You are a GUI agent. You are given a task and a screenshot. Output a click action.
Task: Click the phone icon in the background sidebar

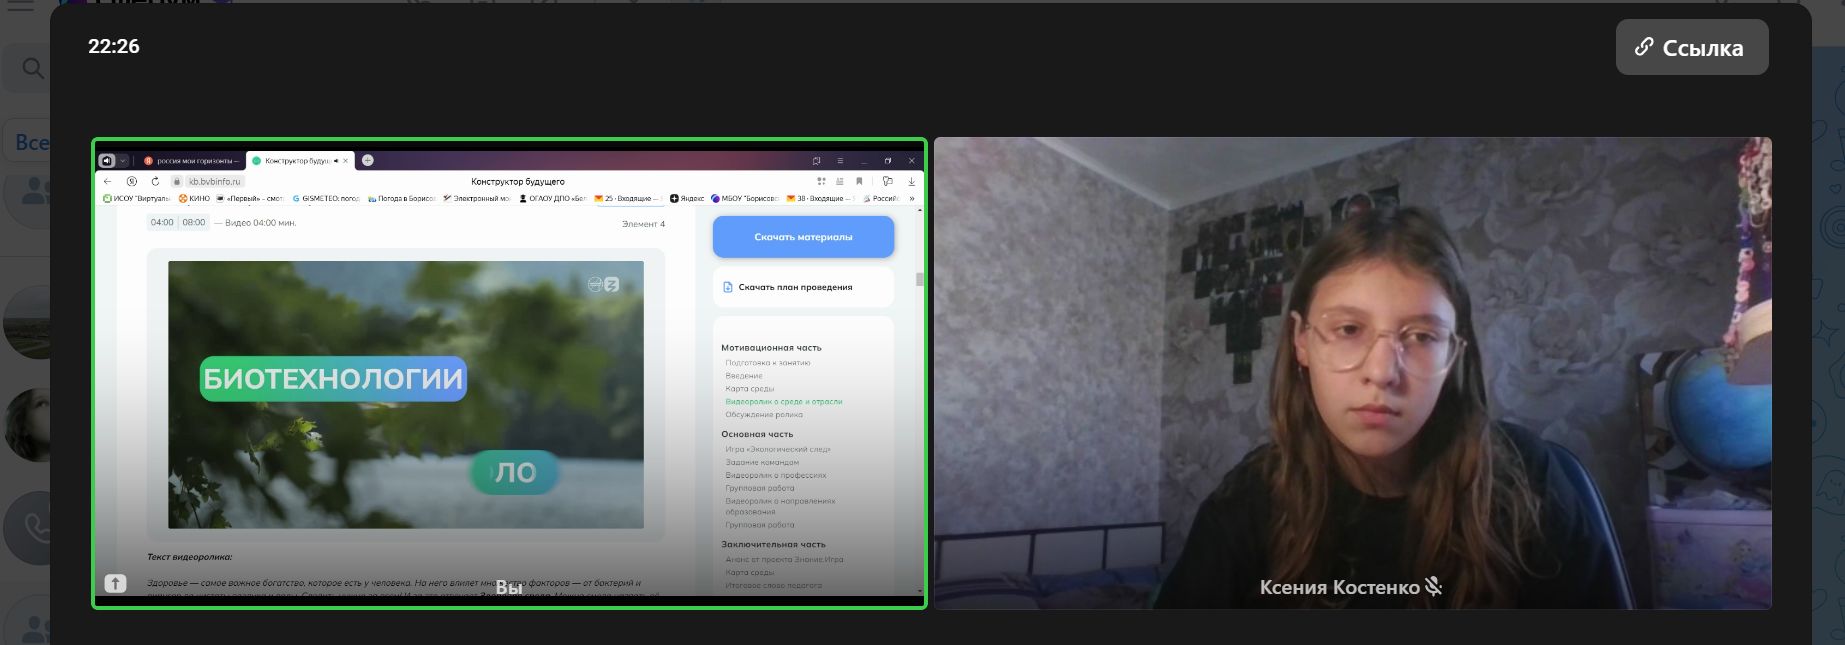(36, 527)
